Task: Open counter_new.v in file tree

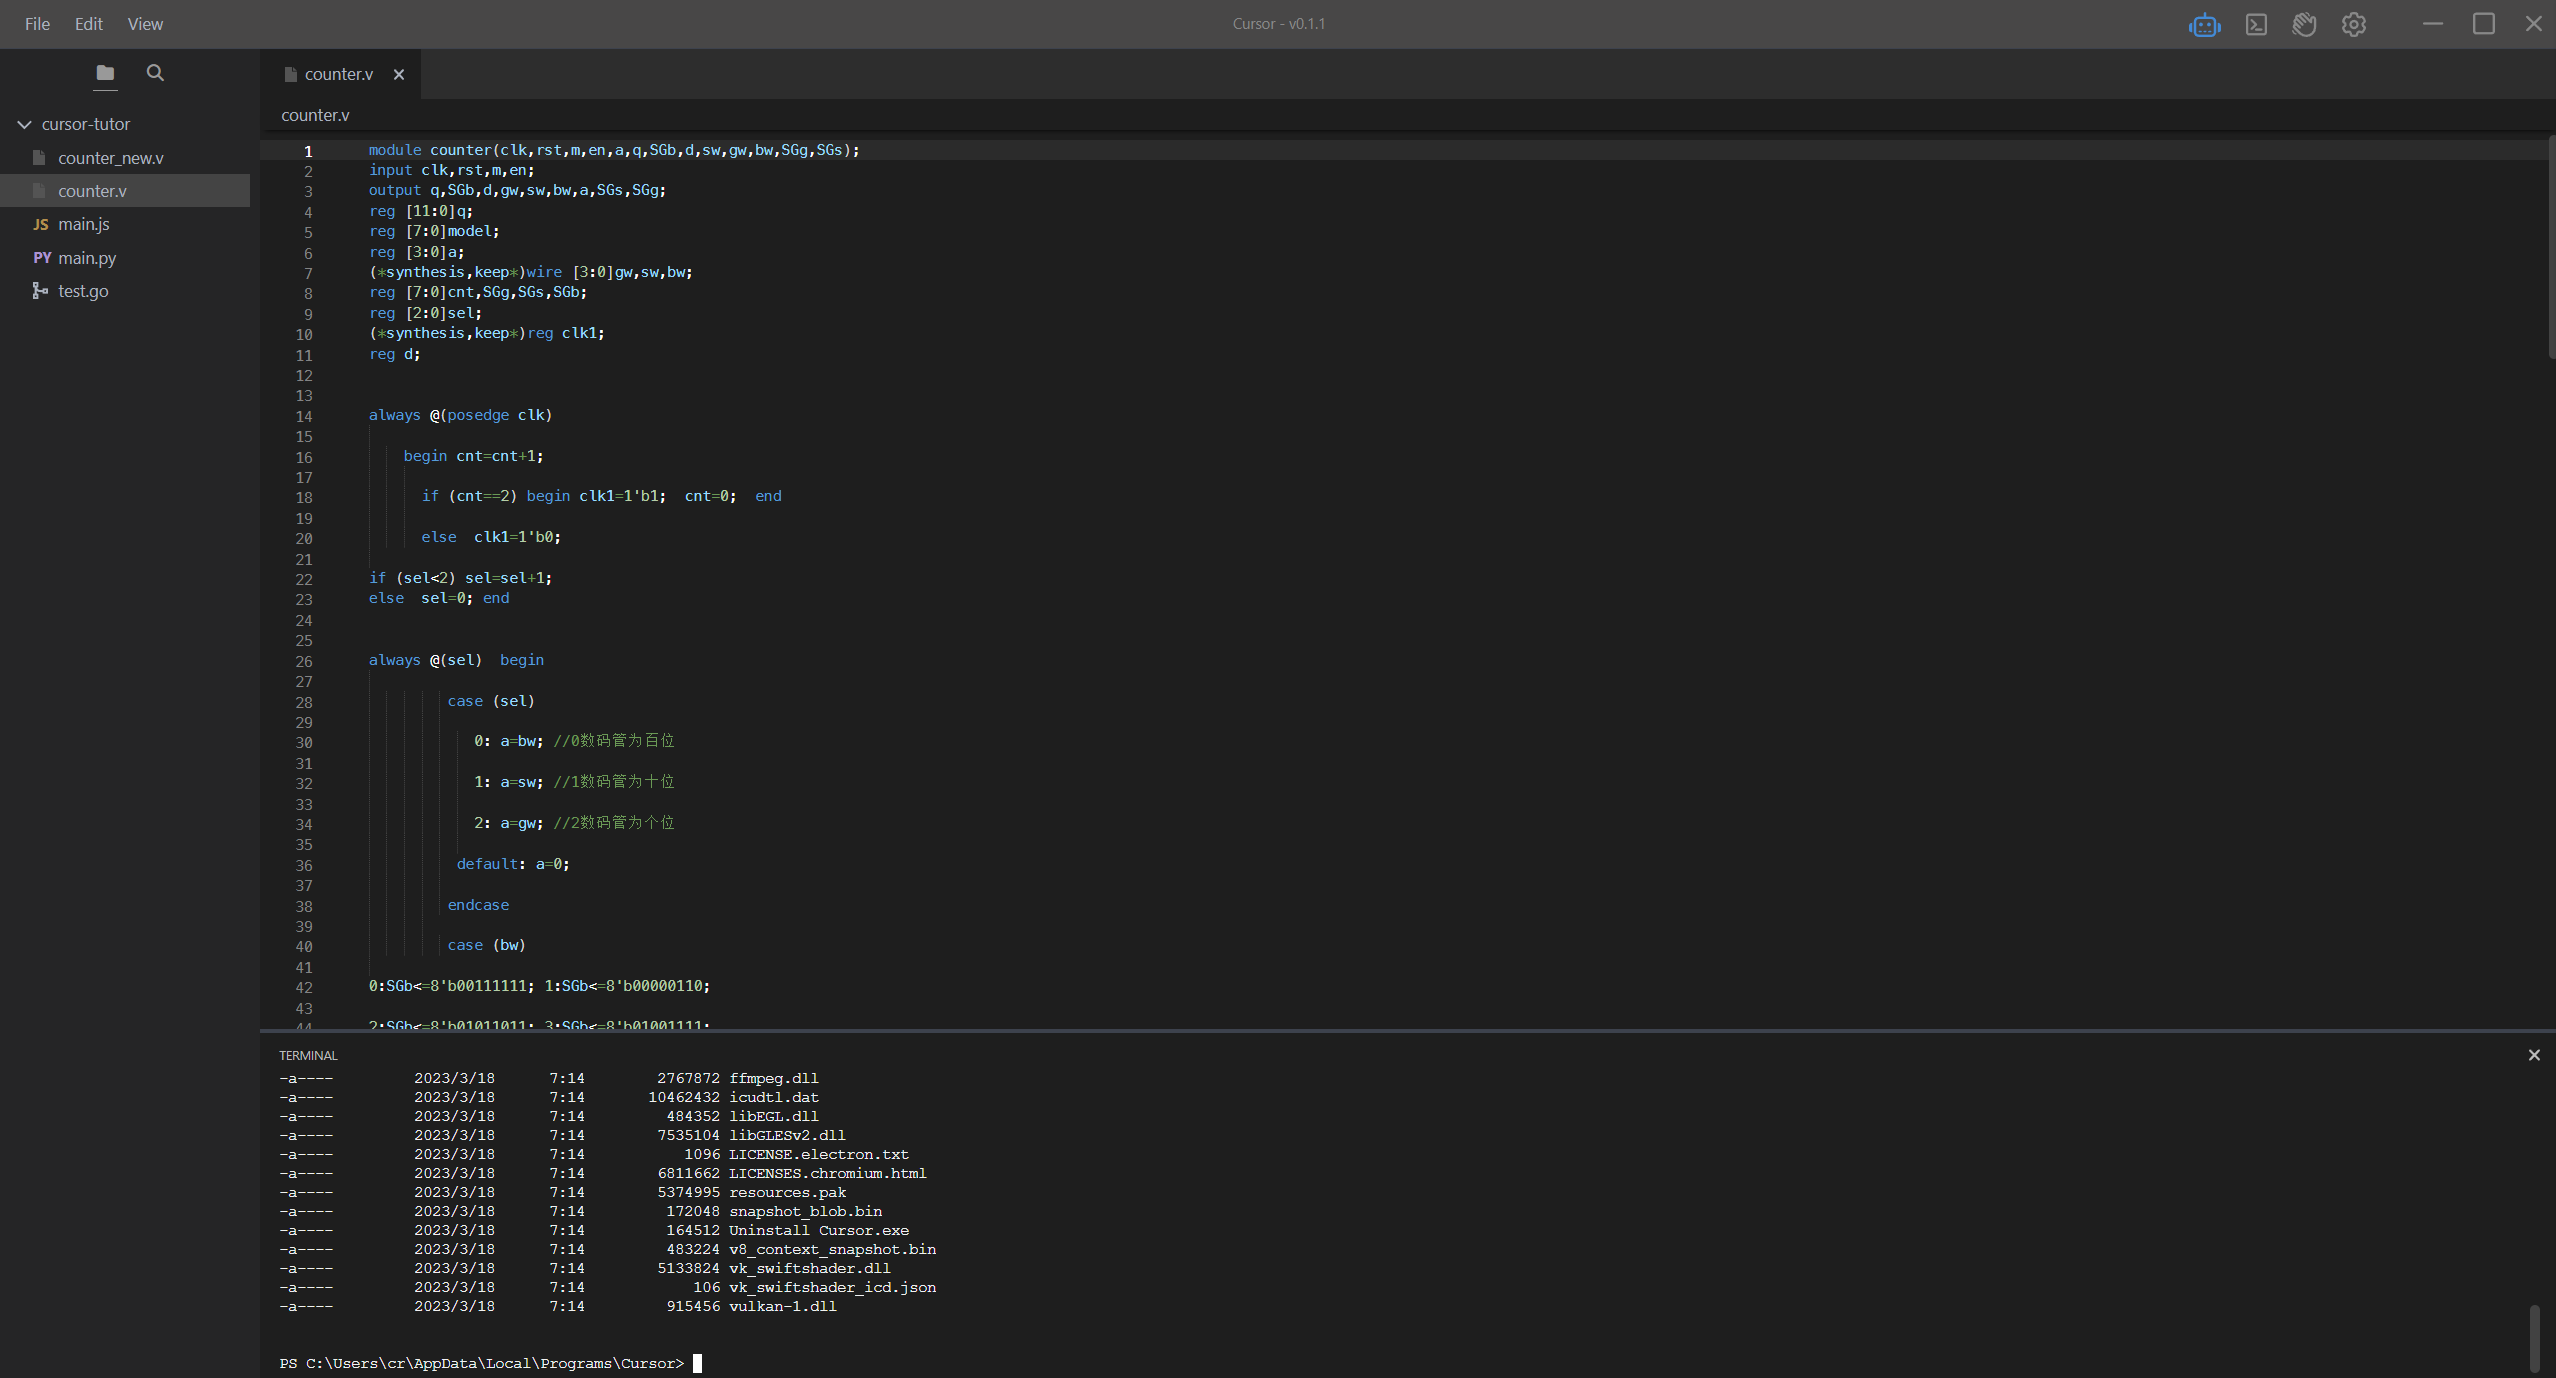Action: pyautogui.click(x=111, y=158)
